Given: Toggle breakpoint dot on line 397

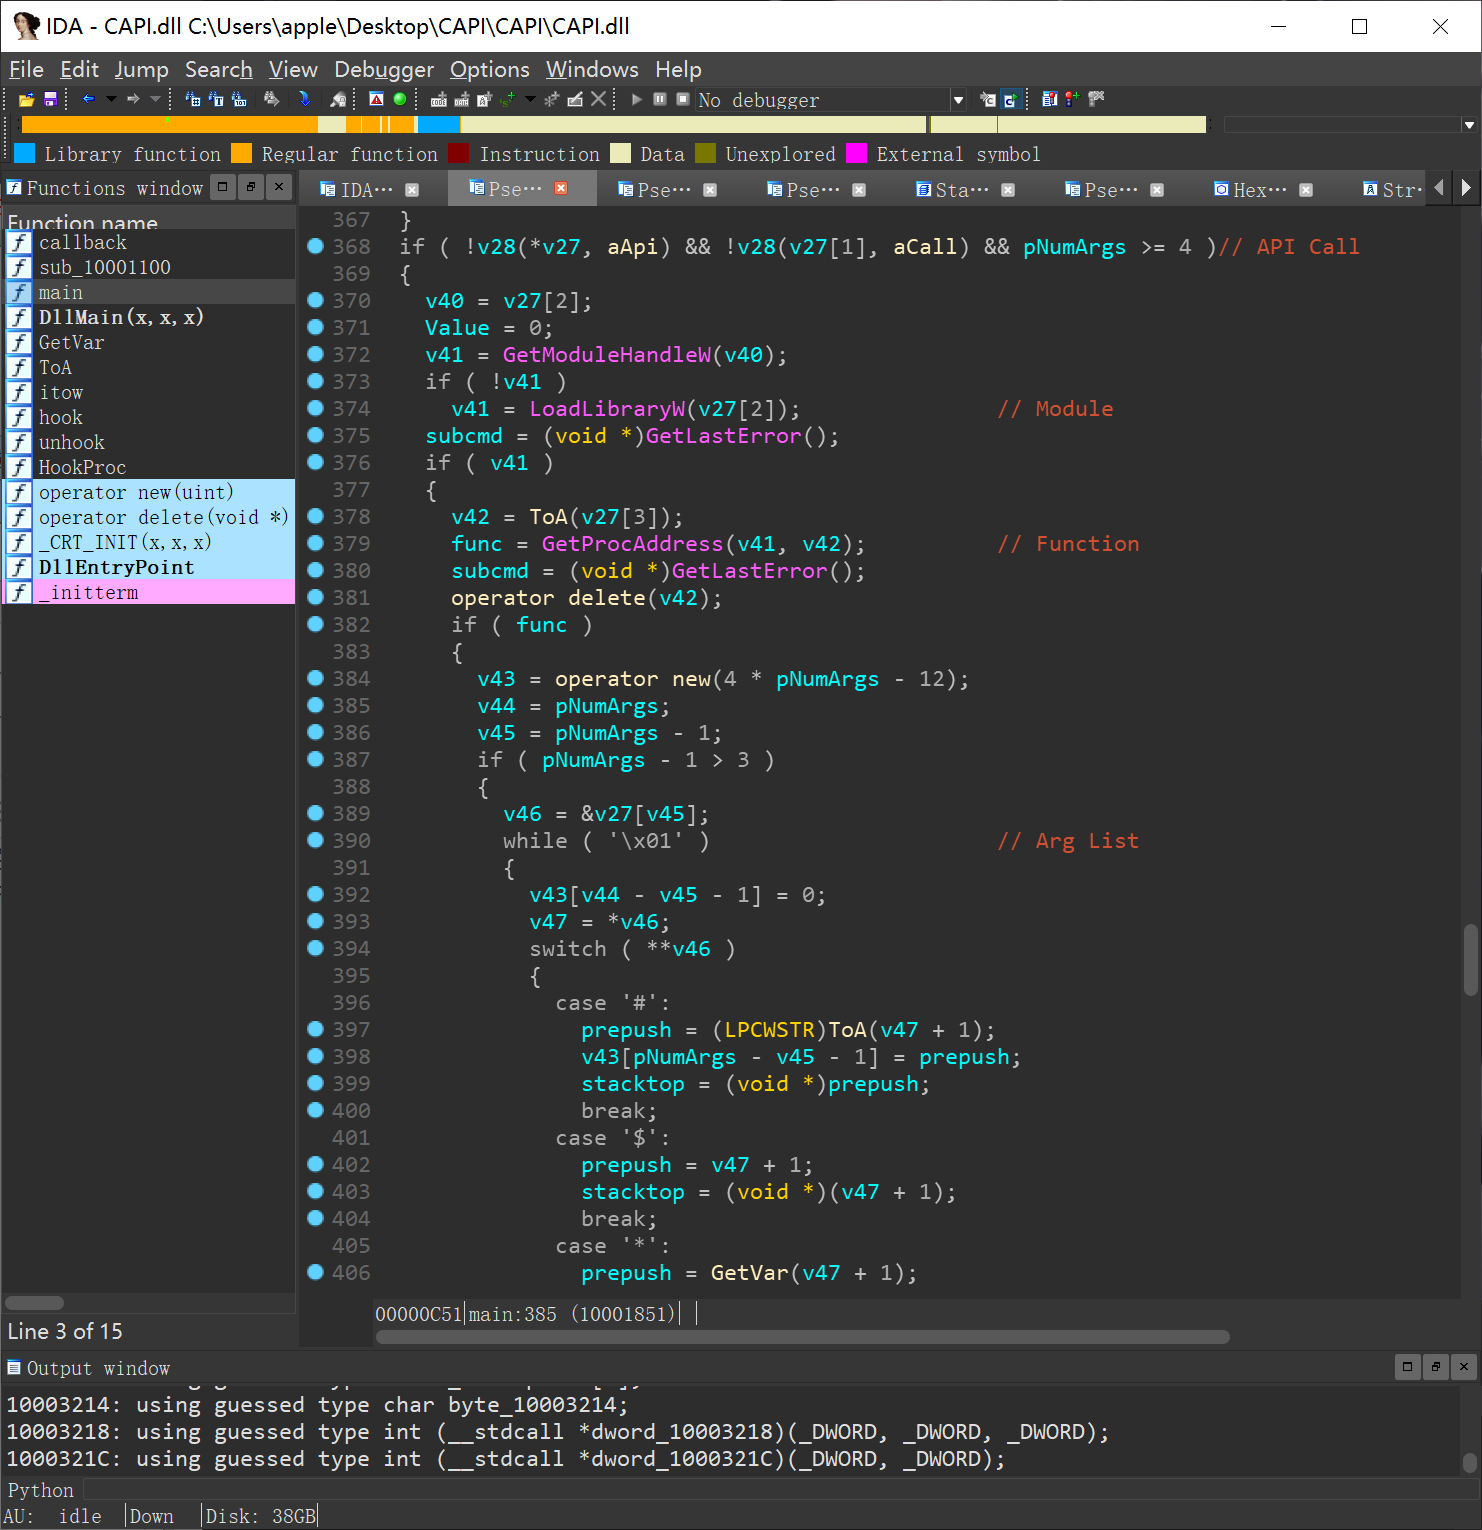Looking at the screenshot, I should (315, 1029).
